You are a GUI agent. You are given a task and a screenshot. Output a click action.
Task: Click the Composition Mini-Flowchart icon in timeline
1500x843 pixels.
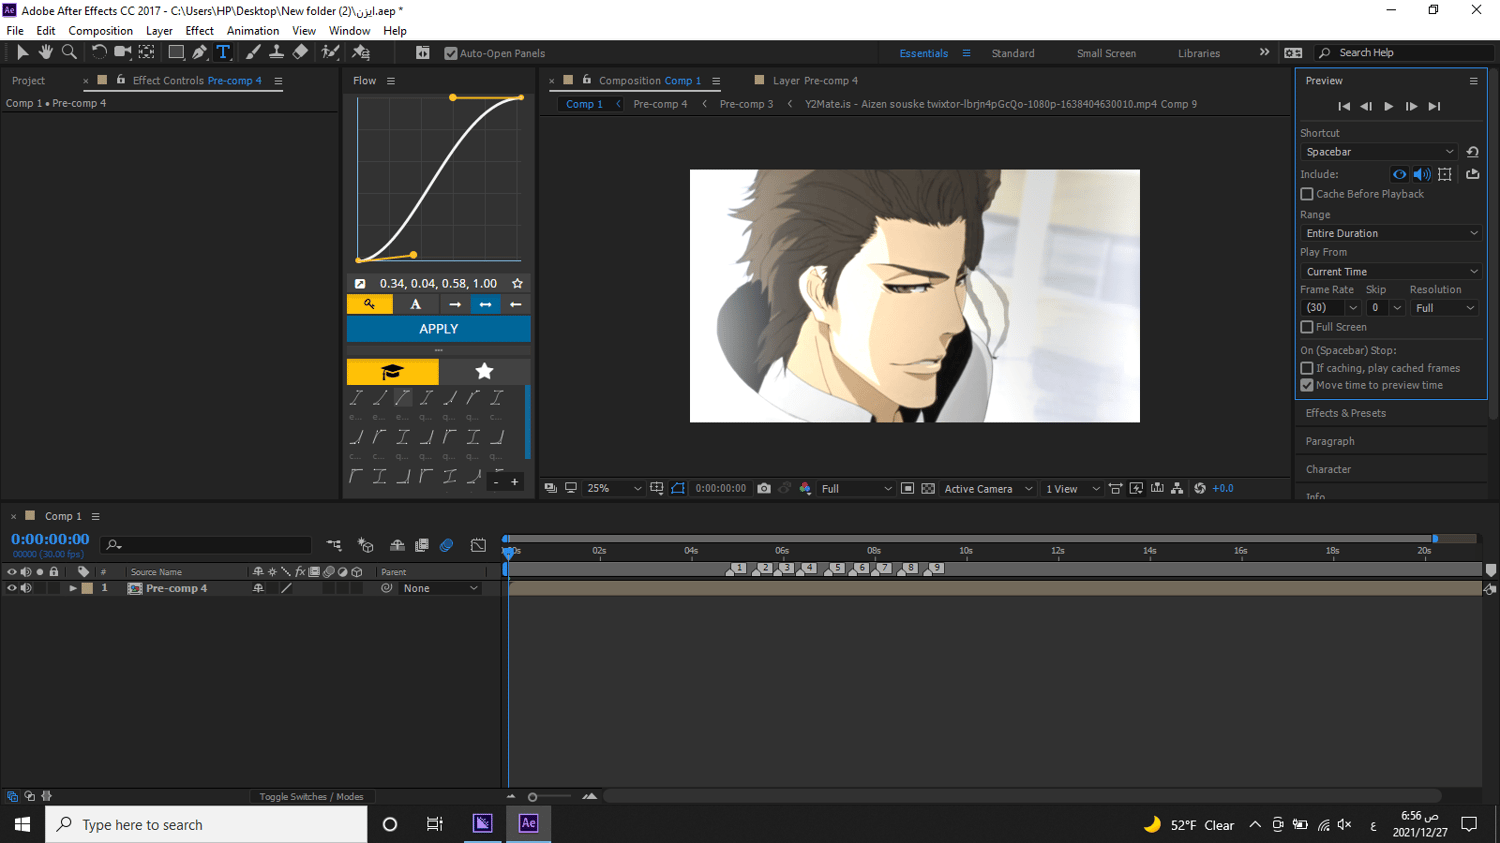pyautogui.click(x=334, y=545)
